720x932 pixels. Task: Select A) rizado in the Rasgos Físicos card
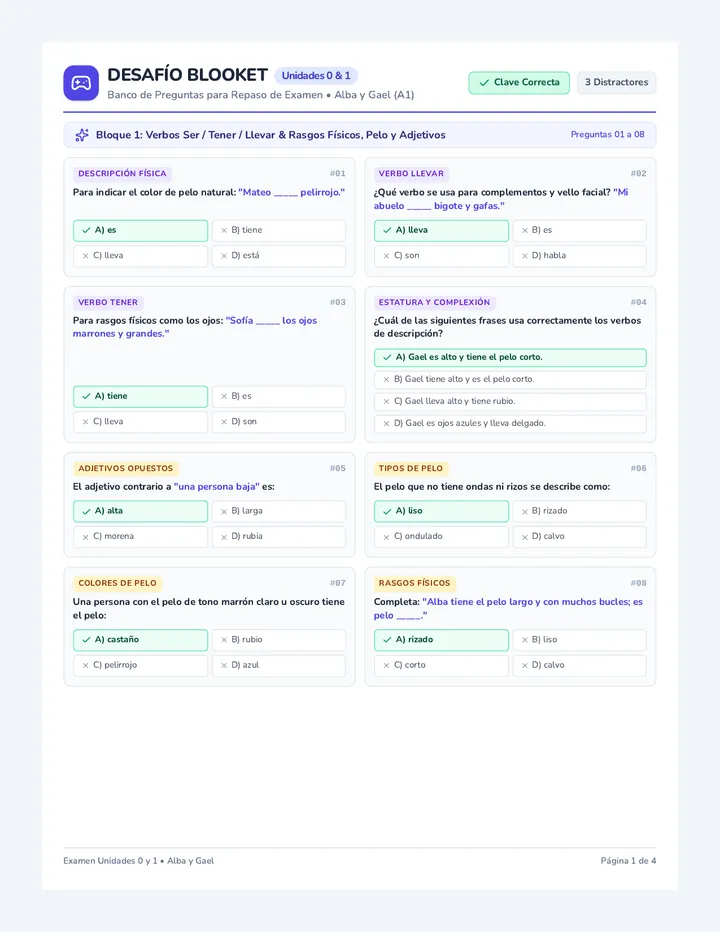(441, 640)
